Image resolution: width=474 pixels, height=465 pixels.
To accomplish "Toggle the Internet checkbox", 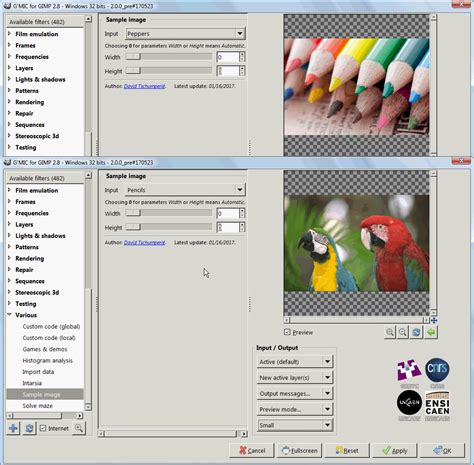I will [43, 428].
